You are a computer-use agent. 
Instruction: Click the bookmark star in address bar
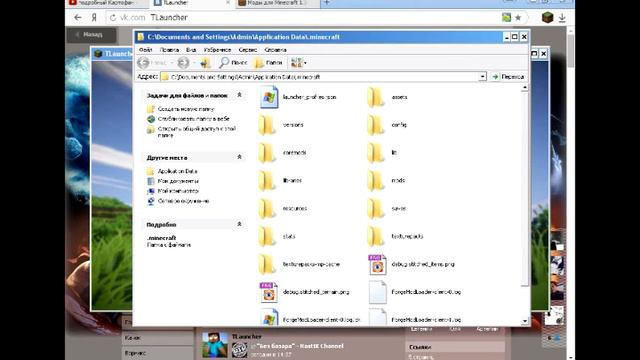[x=518, y=18]
